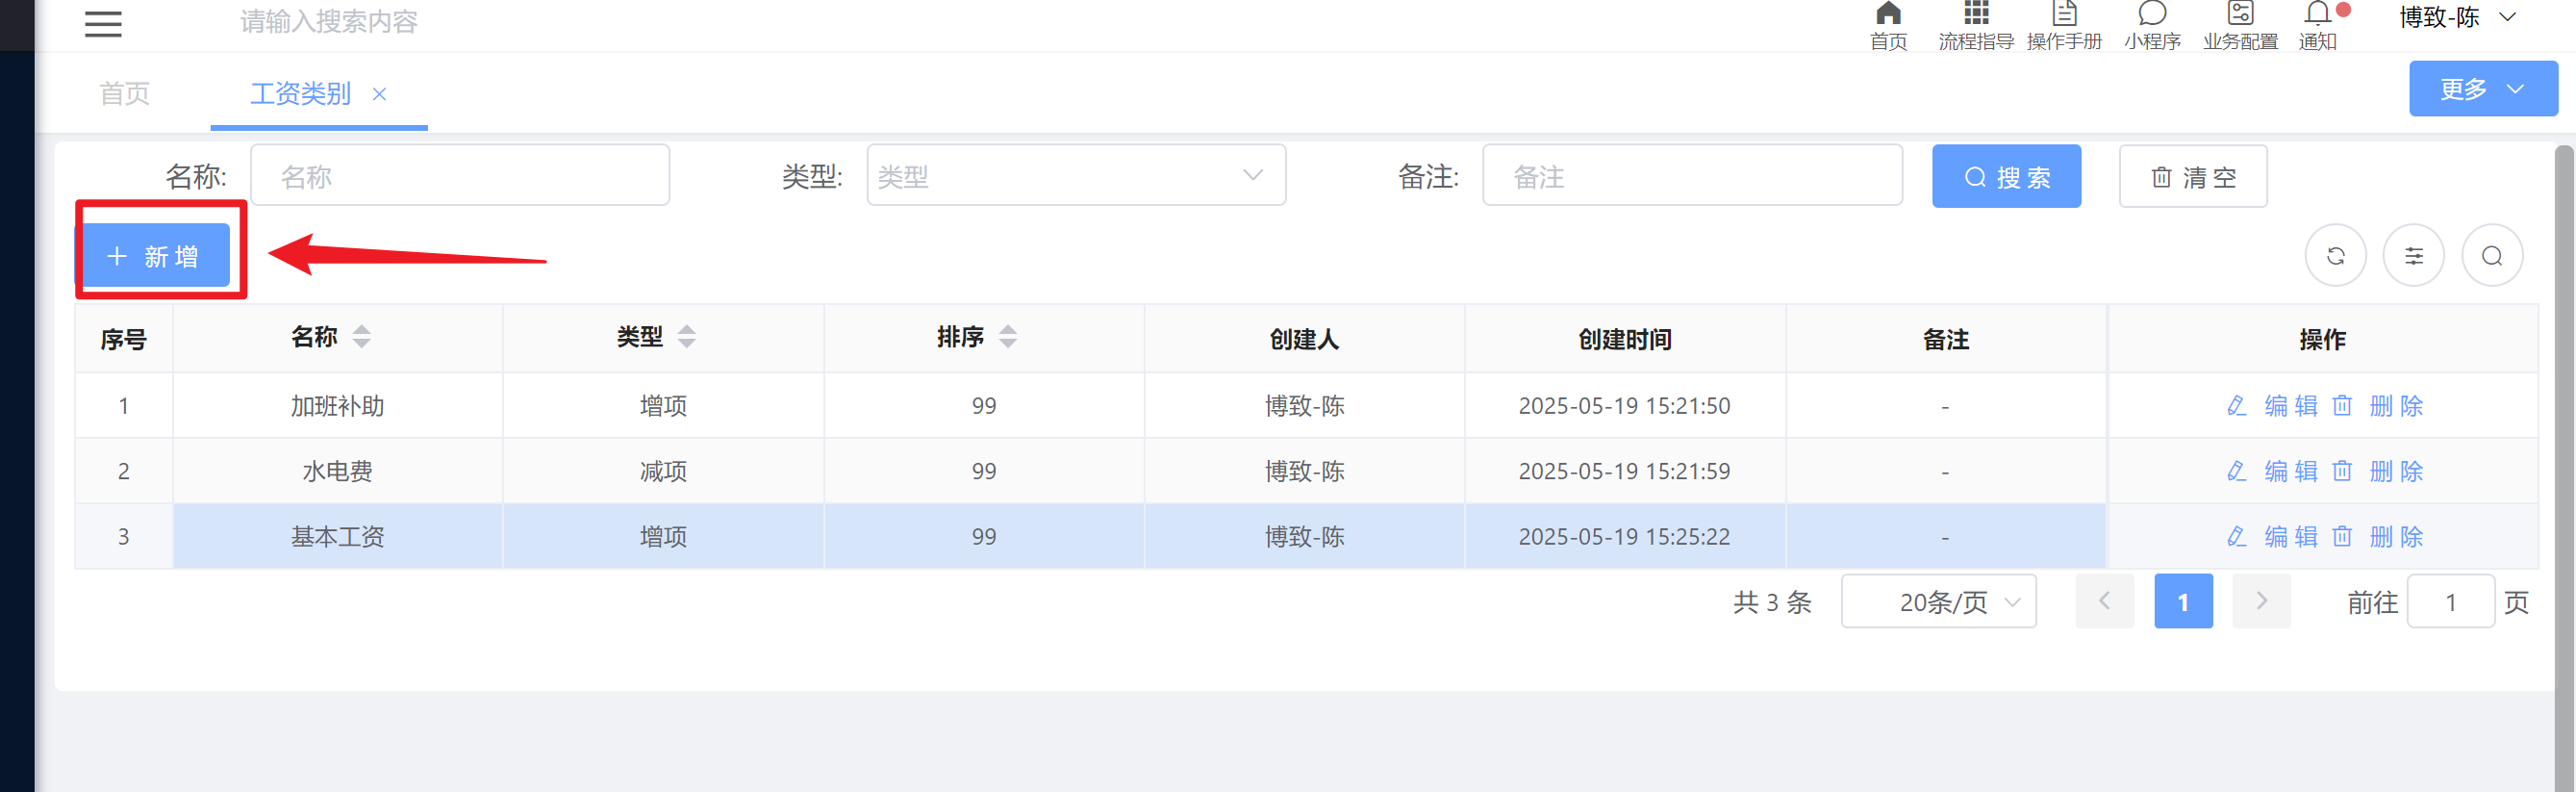The width and height of the screenshot is (2576, 792).
Task: Open the 博致-陈 user menu
Action: [2457, 18]
